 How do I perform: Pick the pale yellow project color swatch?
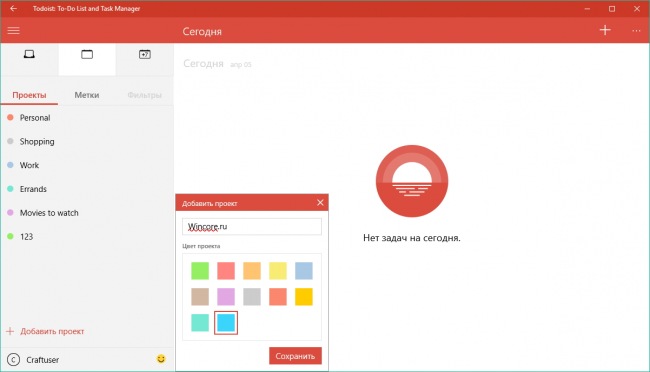(278, 271)
